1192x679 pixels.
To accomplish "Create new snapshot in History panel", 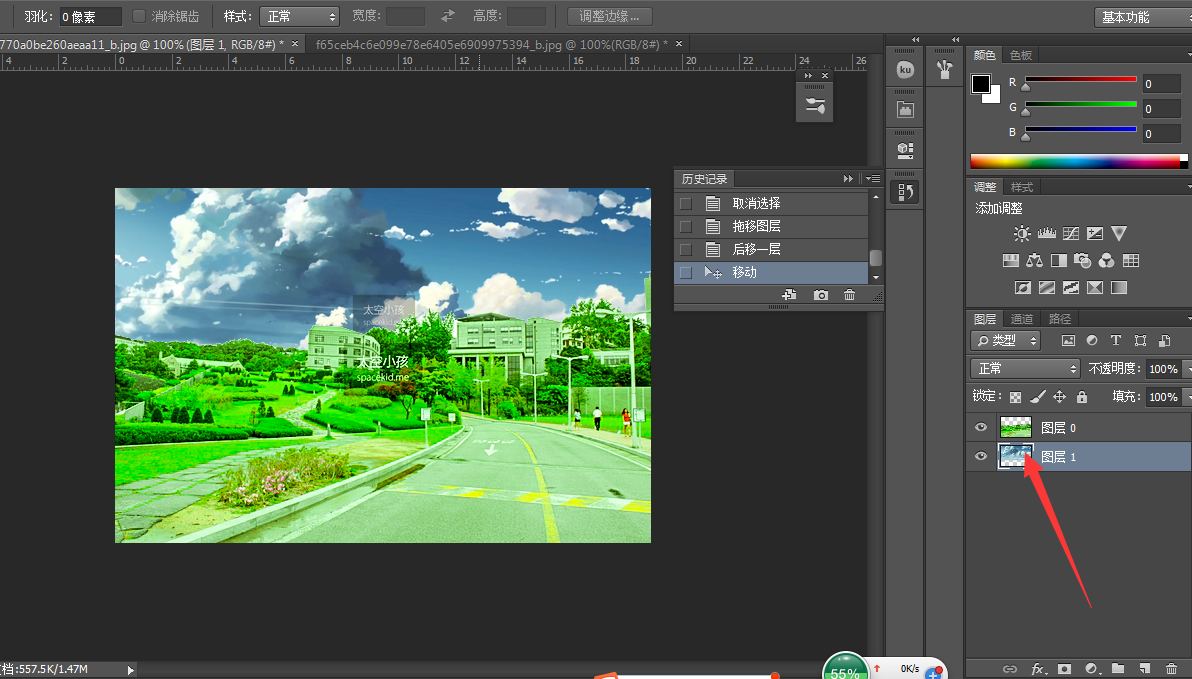I will click(820, 295).
